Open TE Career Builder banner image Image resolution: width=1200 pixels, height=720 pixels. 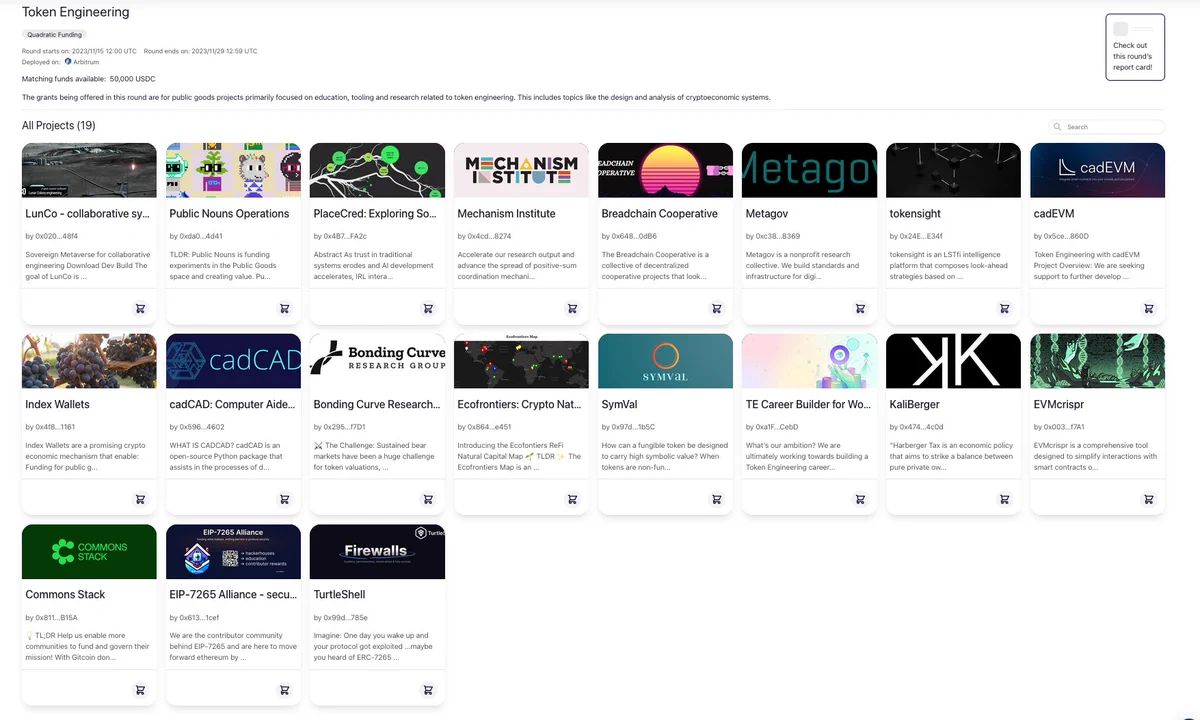coord(809,361)
